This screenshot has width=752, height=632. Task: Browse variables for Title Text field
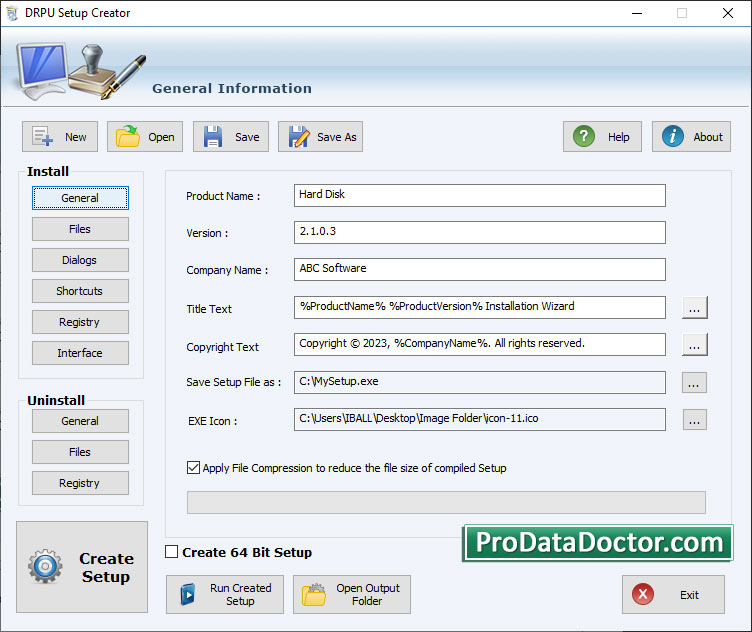click(694, 307)
